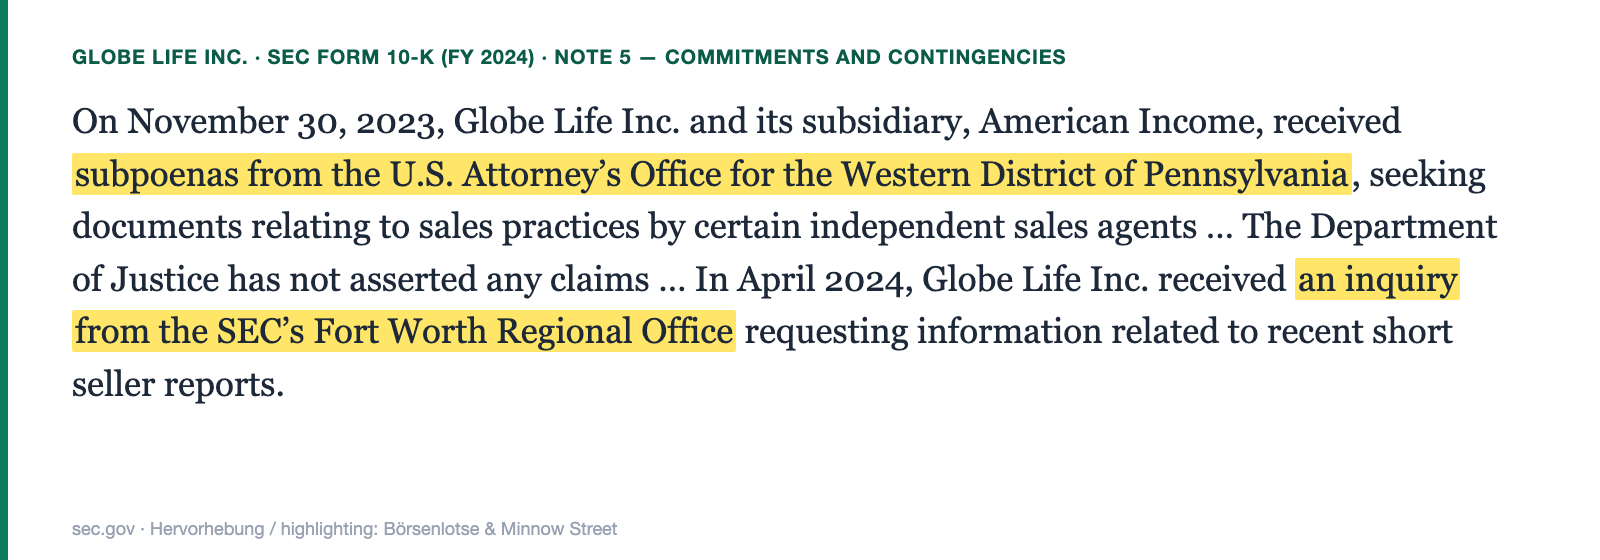Click the highlighted phrase an inquiry
This screenshot has height=560, width=1600.
(x=1377, y=279)
